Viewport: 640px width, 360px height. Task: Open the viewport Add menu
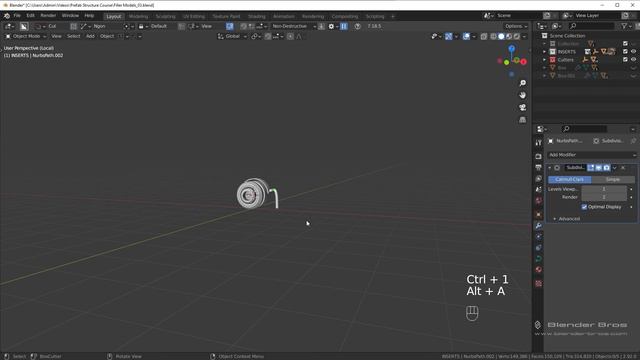coord(90,36)
